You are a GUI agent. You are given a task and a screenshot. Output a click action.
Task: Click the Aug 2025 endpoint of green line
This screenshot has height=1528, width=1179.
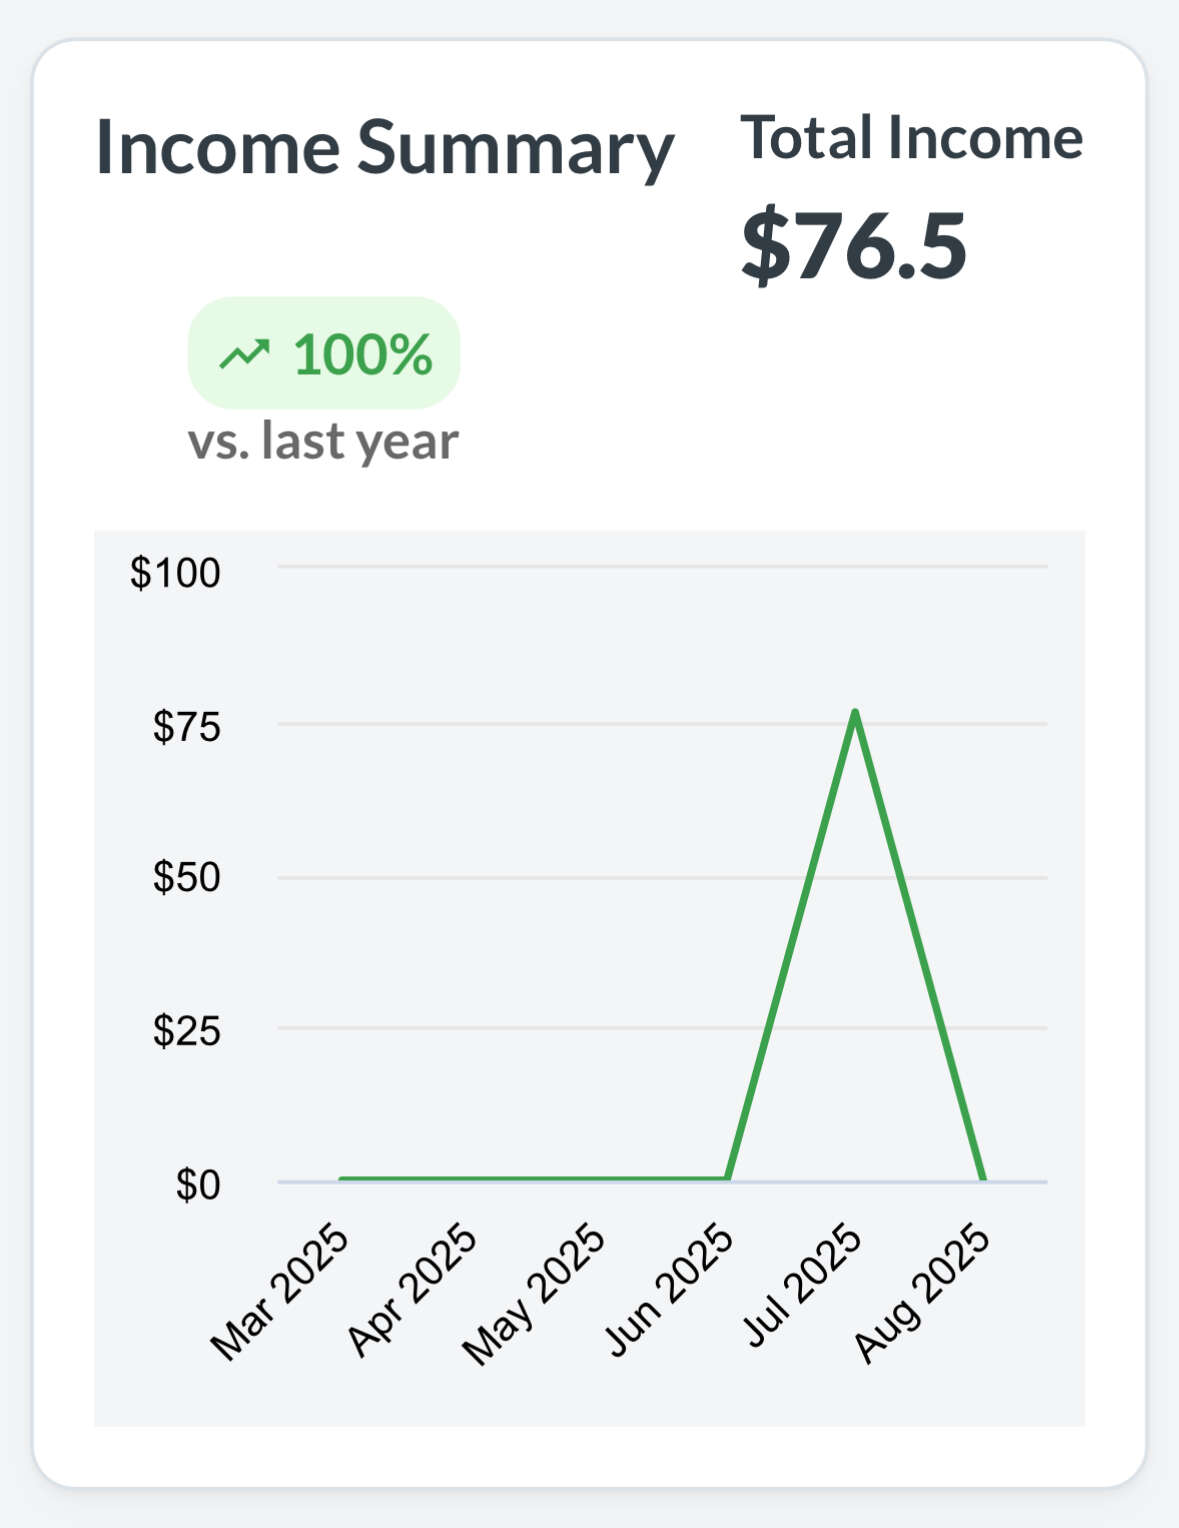(983, 1179)
